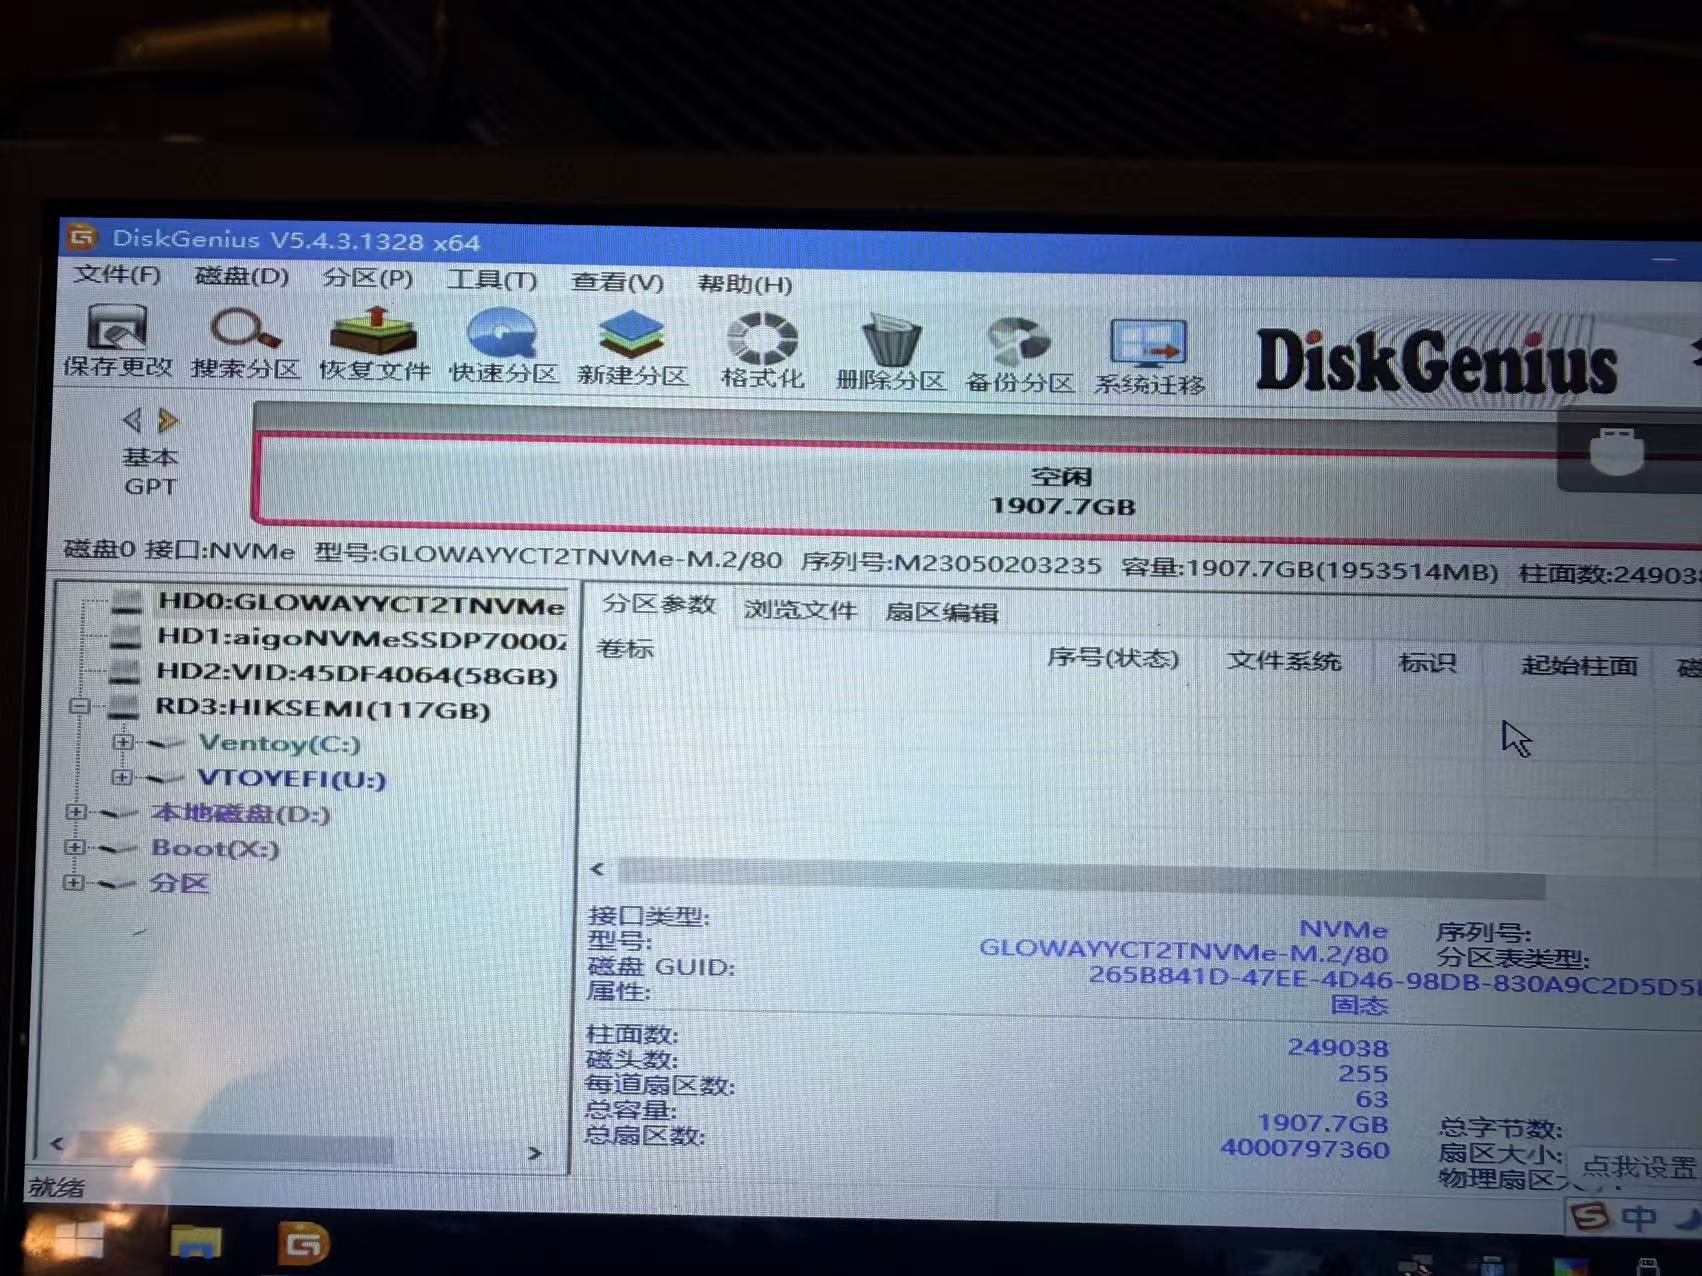Expand the Ventoy(C:) tree node
Screen dimensions: 1702x1276
coord(122,742)
